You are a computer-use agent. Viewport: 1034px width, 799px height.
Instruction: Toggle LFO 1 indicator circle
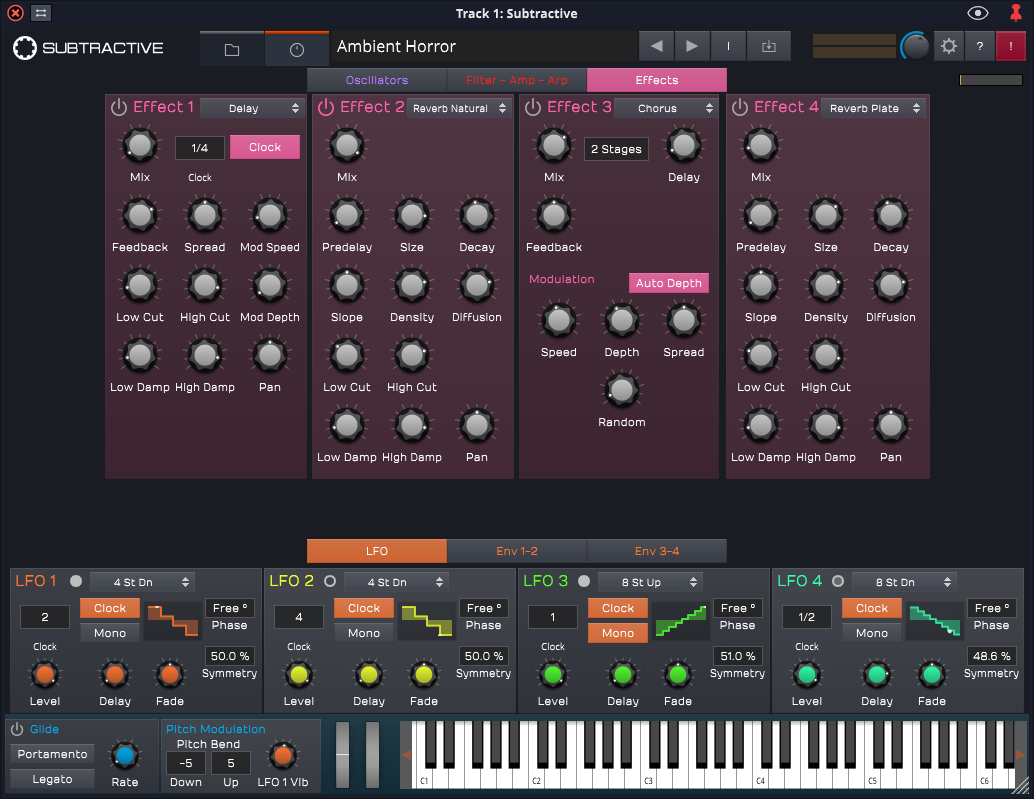(x=76, y=581)
